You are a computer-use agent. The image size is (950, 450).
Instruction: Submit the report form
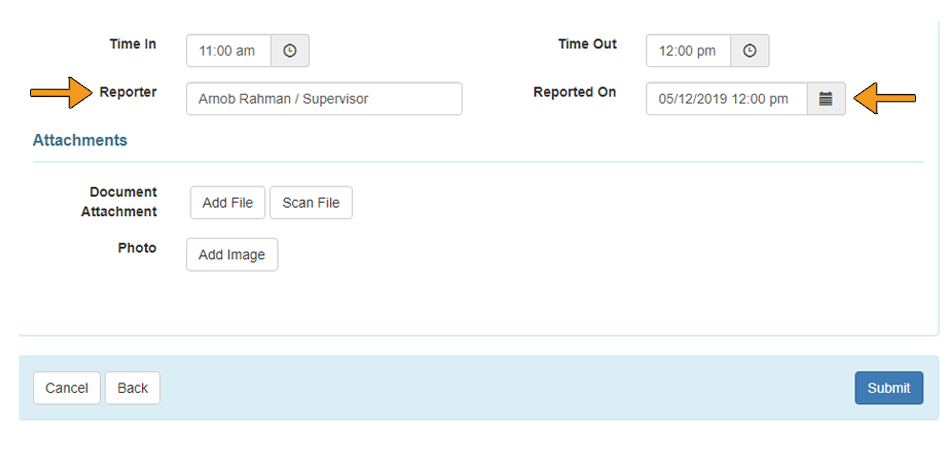889,388
